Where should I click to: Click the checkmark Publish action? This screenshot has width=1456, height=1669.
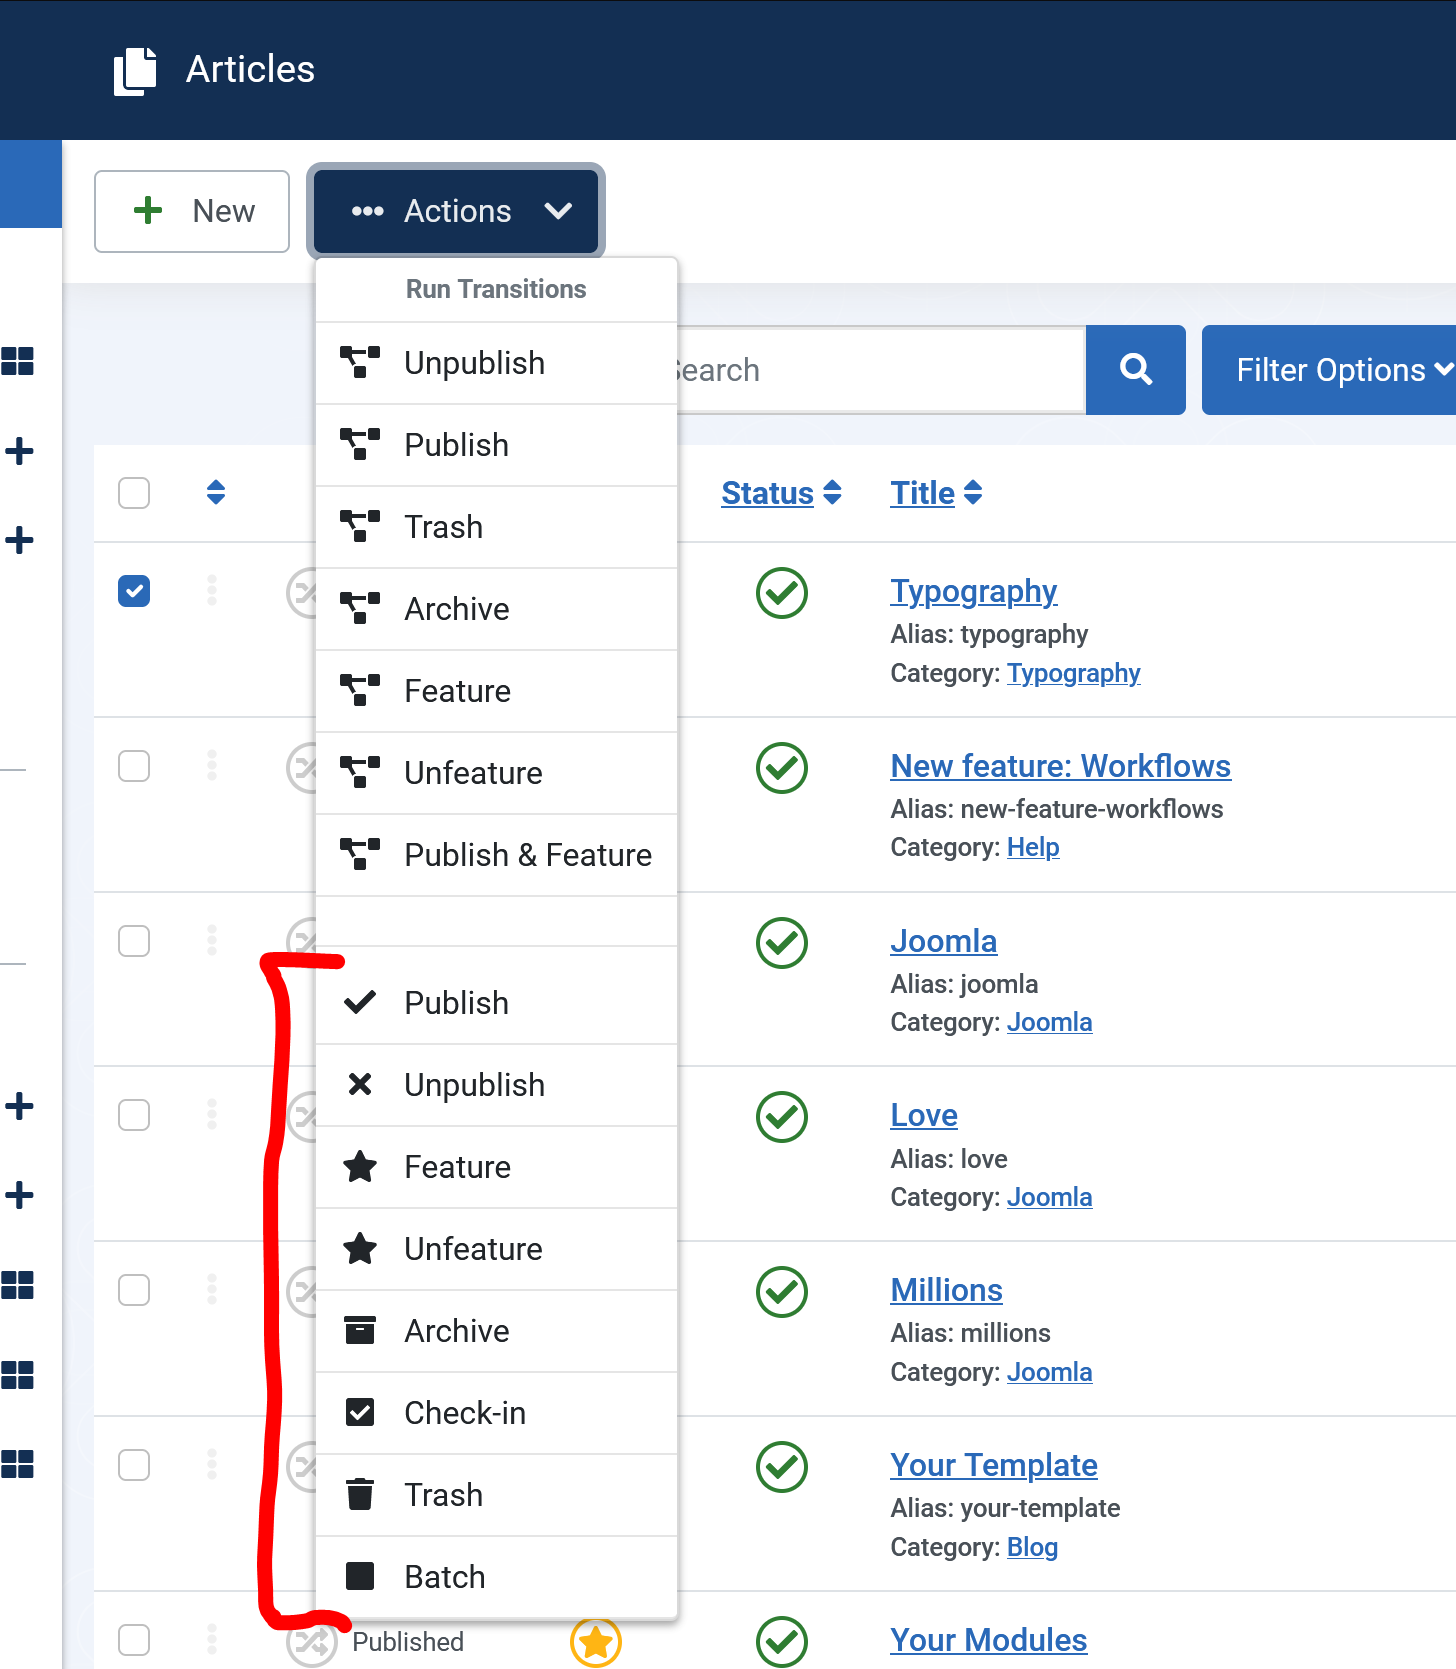point(496,1003)
